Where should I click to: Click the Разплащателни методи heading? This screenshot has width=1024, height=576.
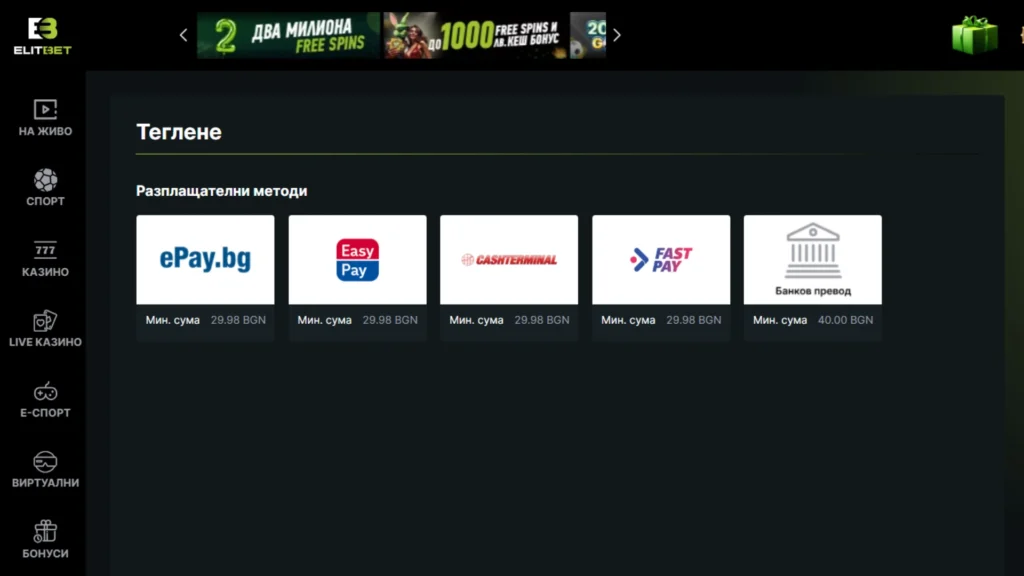click(221, 191)
